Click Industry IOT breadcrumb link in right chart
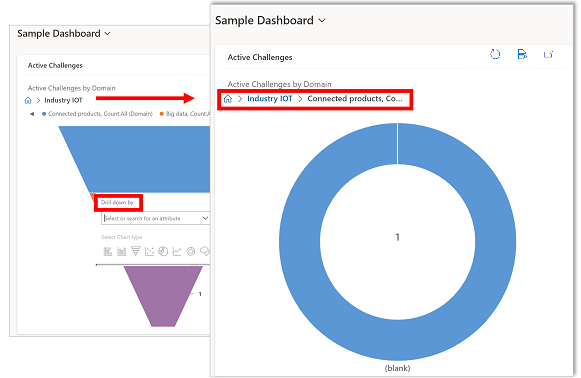Viewport: 581px width, 378px height. tap(270, 99)
